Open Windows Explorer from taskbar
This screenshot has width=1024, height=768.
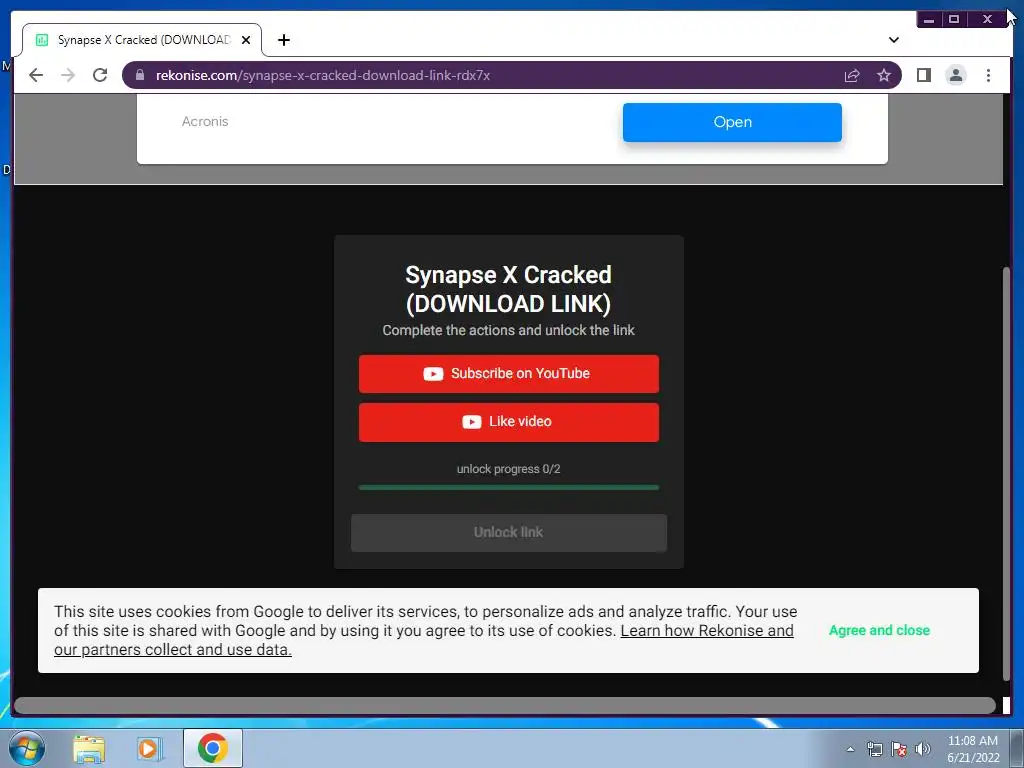pyautogui.click(x=89, y=748)
